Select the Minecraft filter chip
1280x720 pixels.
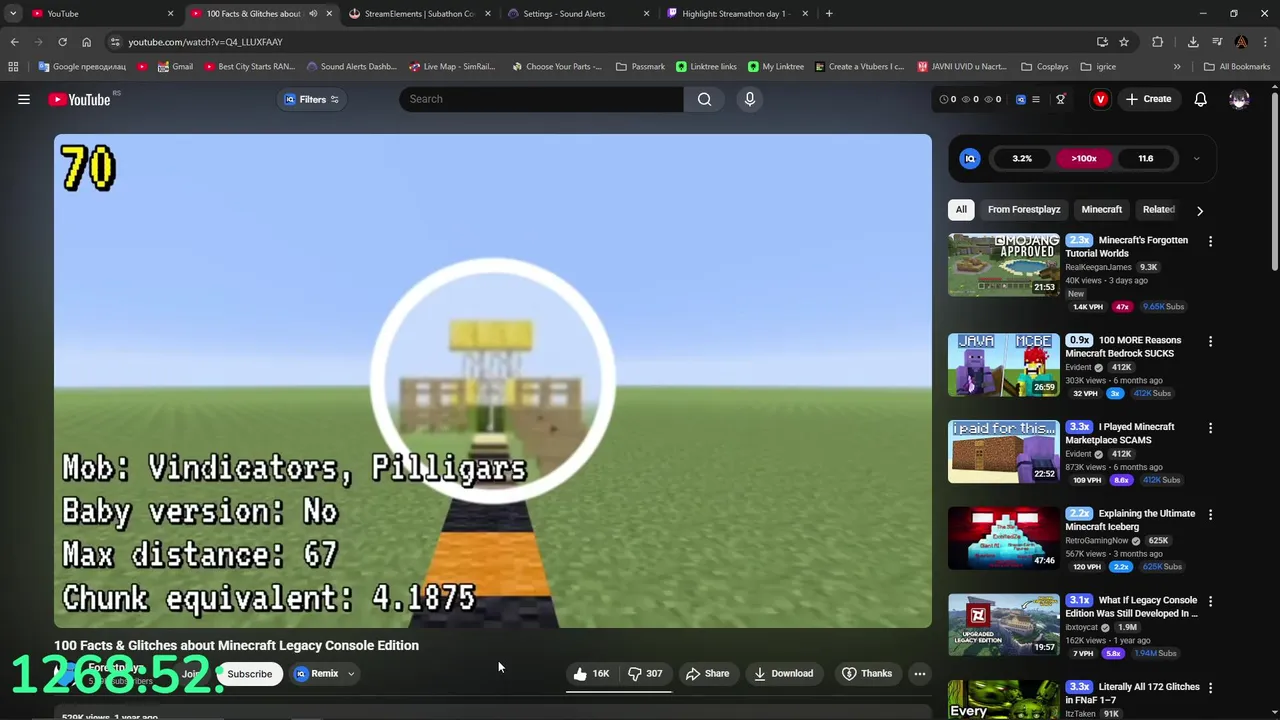coord(1102,210)
